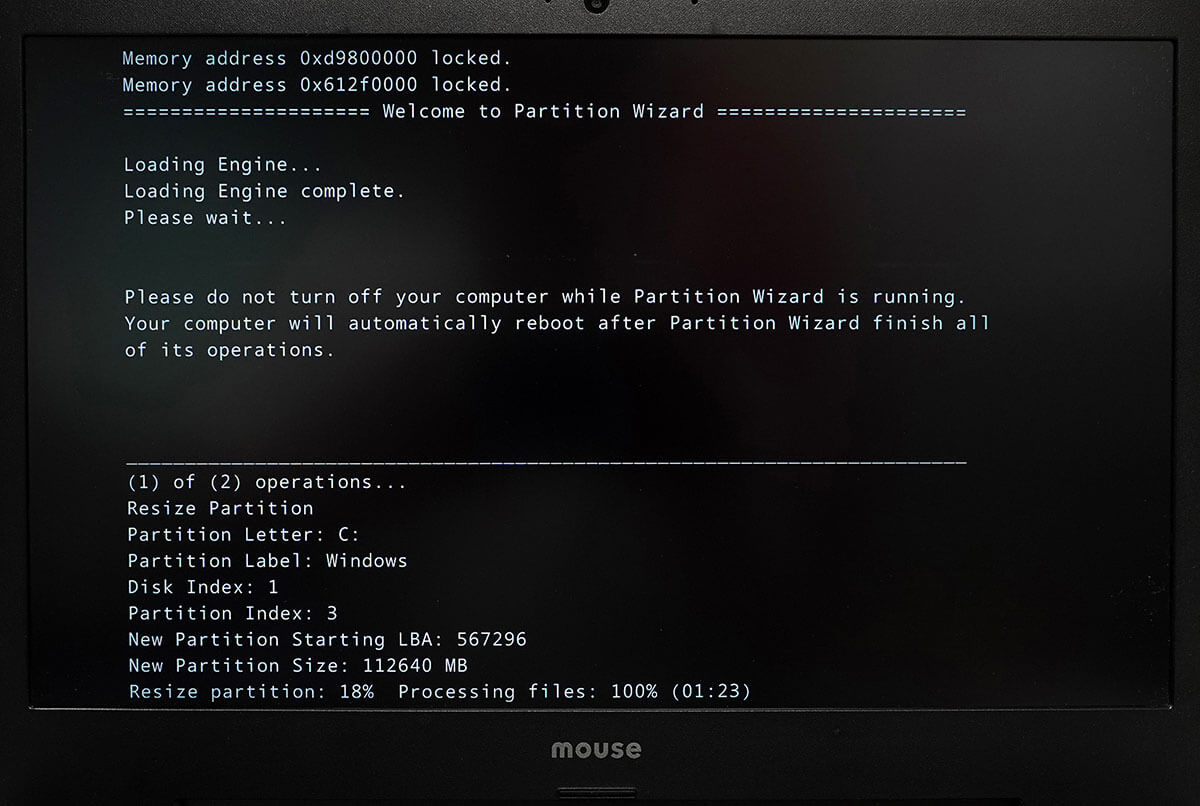
Task: Click the 'Loading Engine...' line
Action: click(223, 165)
